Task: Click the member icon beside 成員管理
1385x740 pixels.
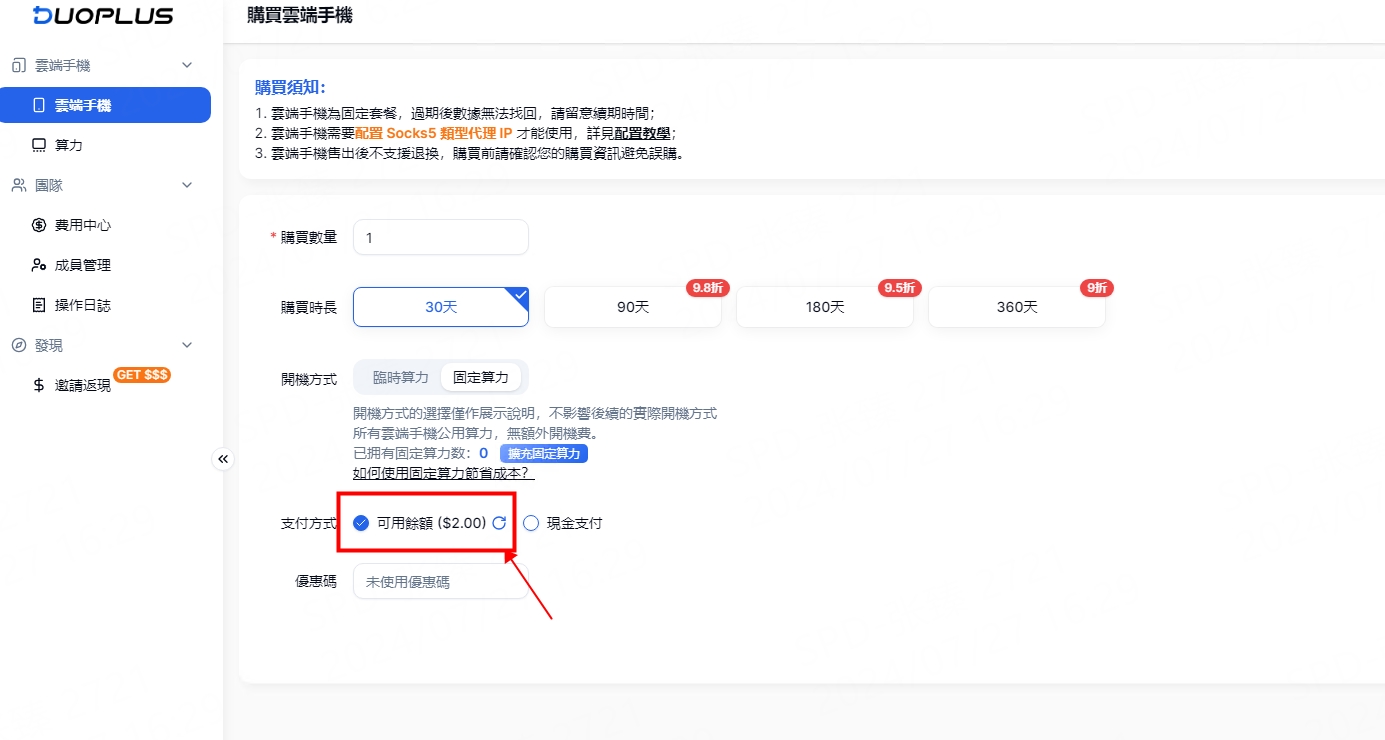Action: [x=40, y=265]
